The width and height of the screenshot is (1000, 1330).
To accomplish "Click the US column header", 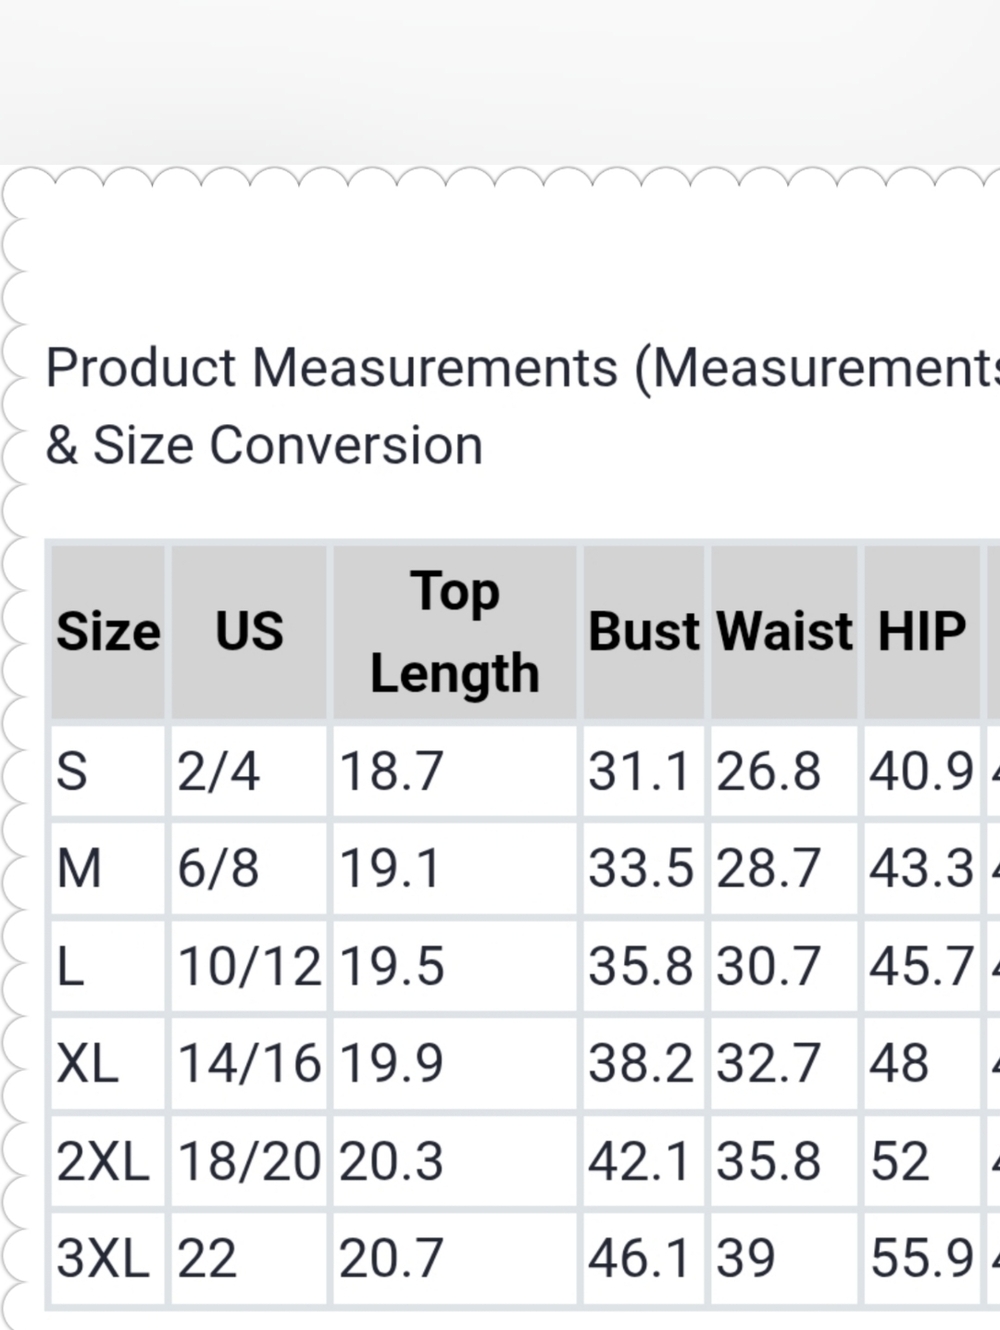I will 249,632.
